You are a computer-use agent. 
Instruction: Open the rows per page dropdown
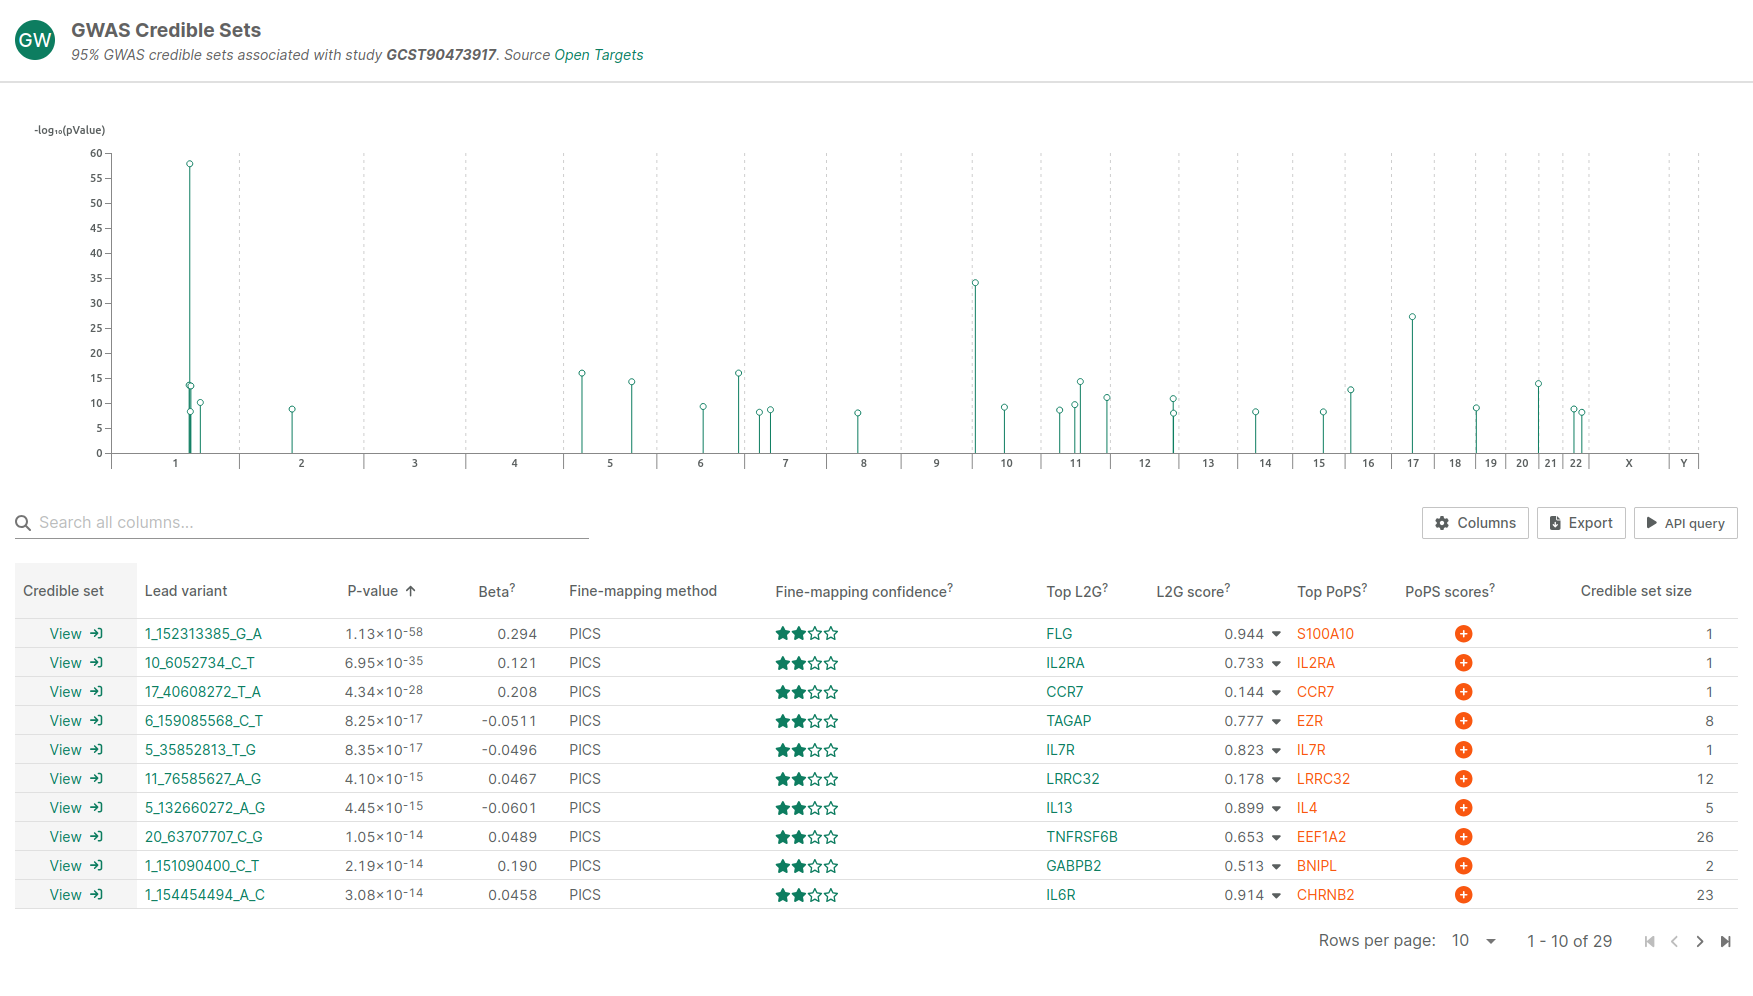(x=1474, y=941)
